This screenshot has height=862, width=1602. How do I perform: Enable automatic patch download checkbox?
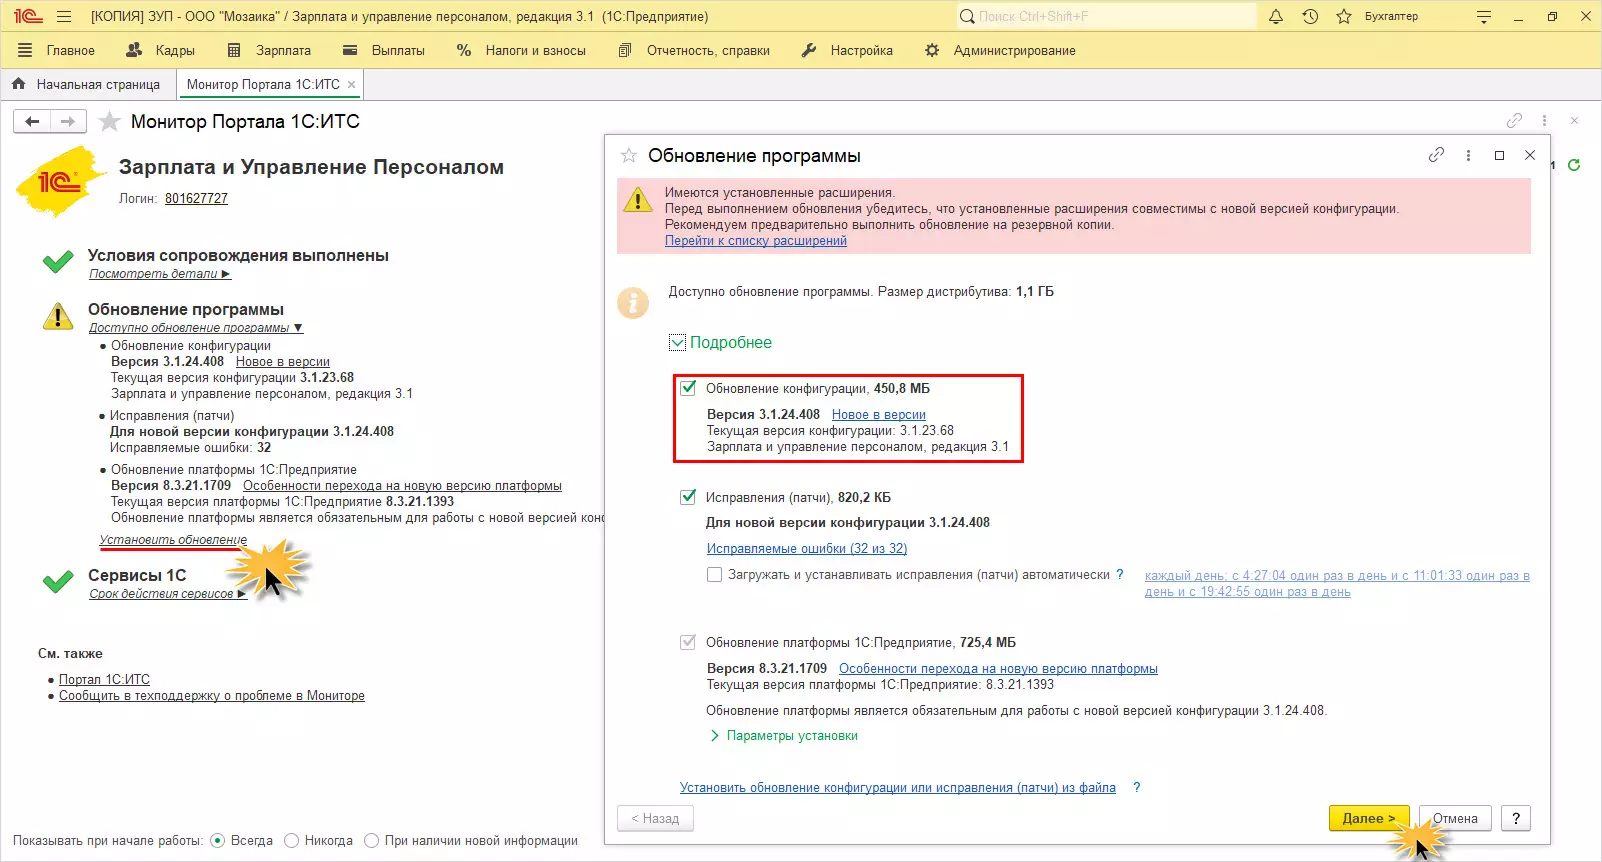714,575
